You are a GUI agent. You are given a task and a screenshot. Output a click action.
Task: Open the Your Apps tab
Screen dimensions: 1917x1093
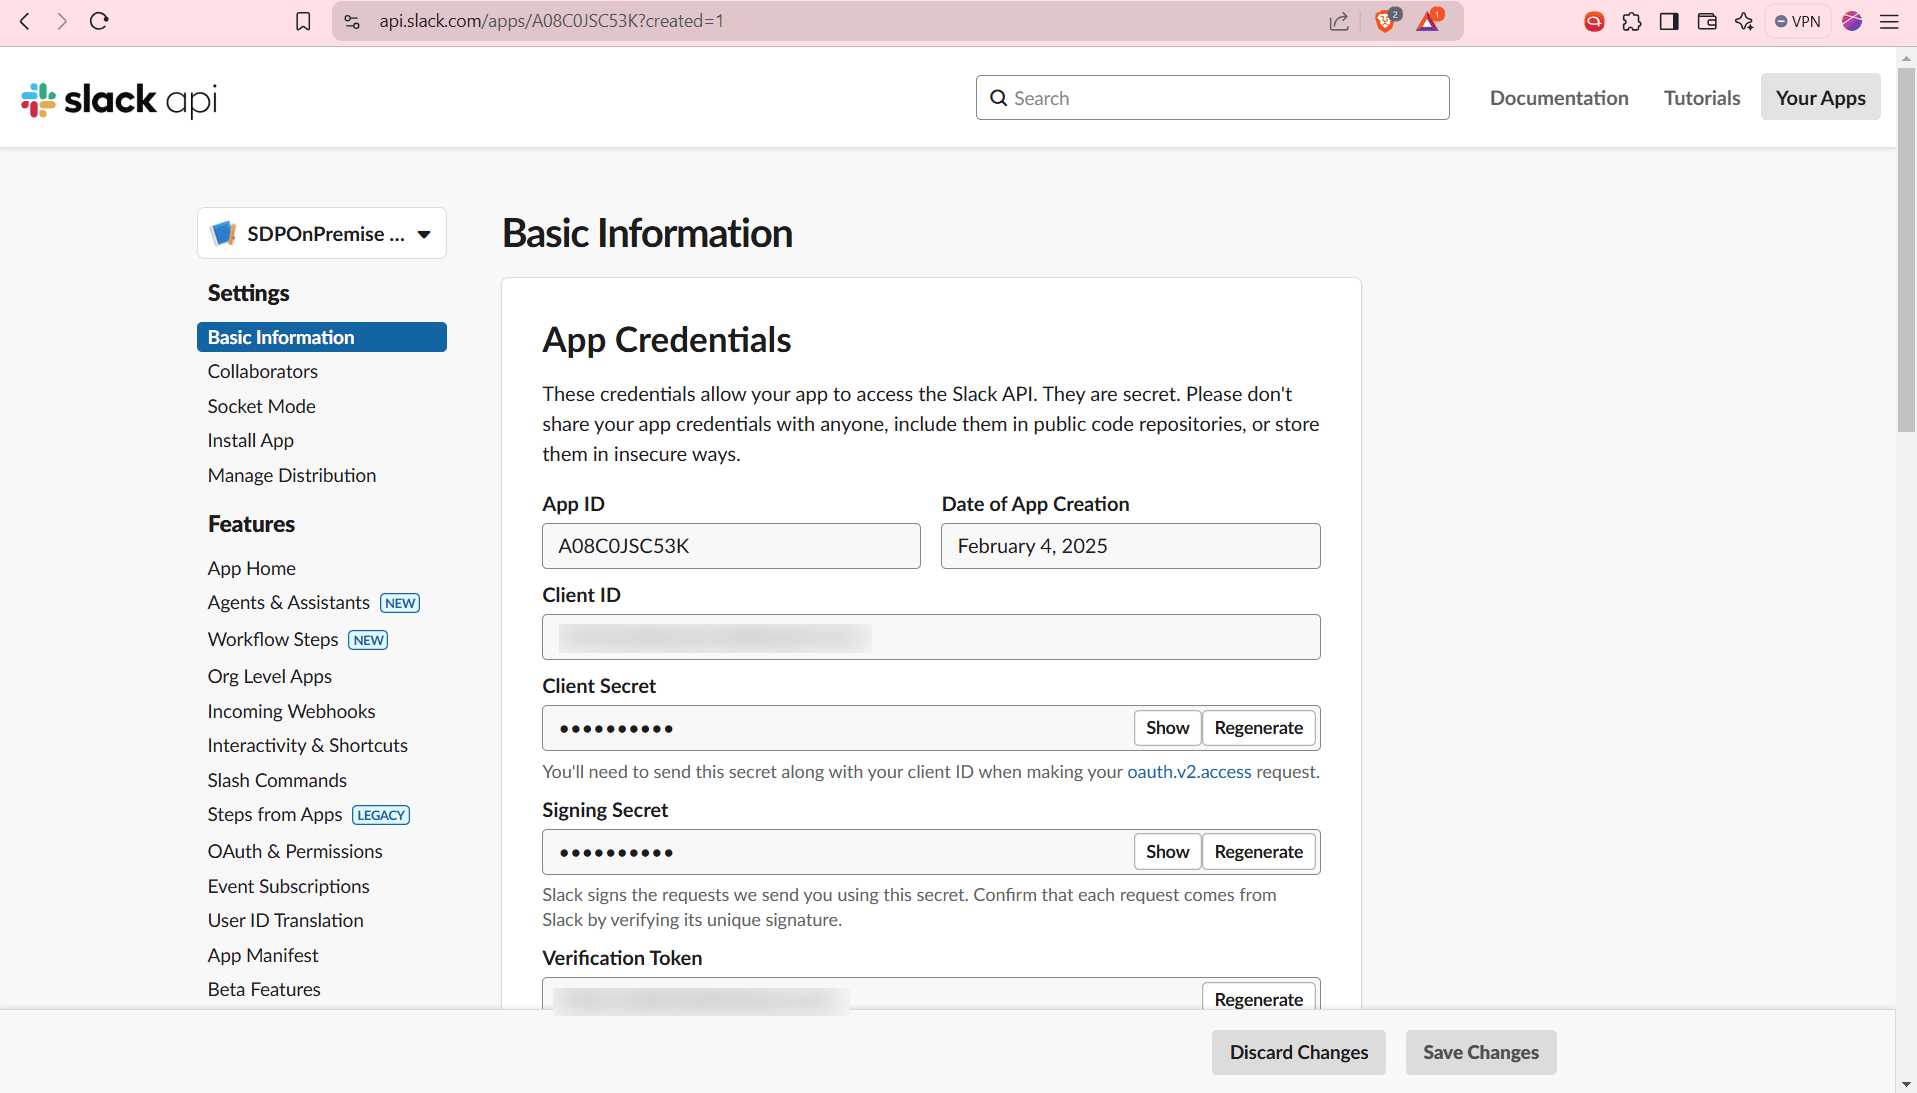(x=1820, y=98)
